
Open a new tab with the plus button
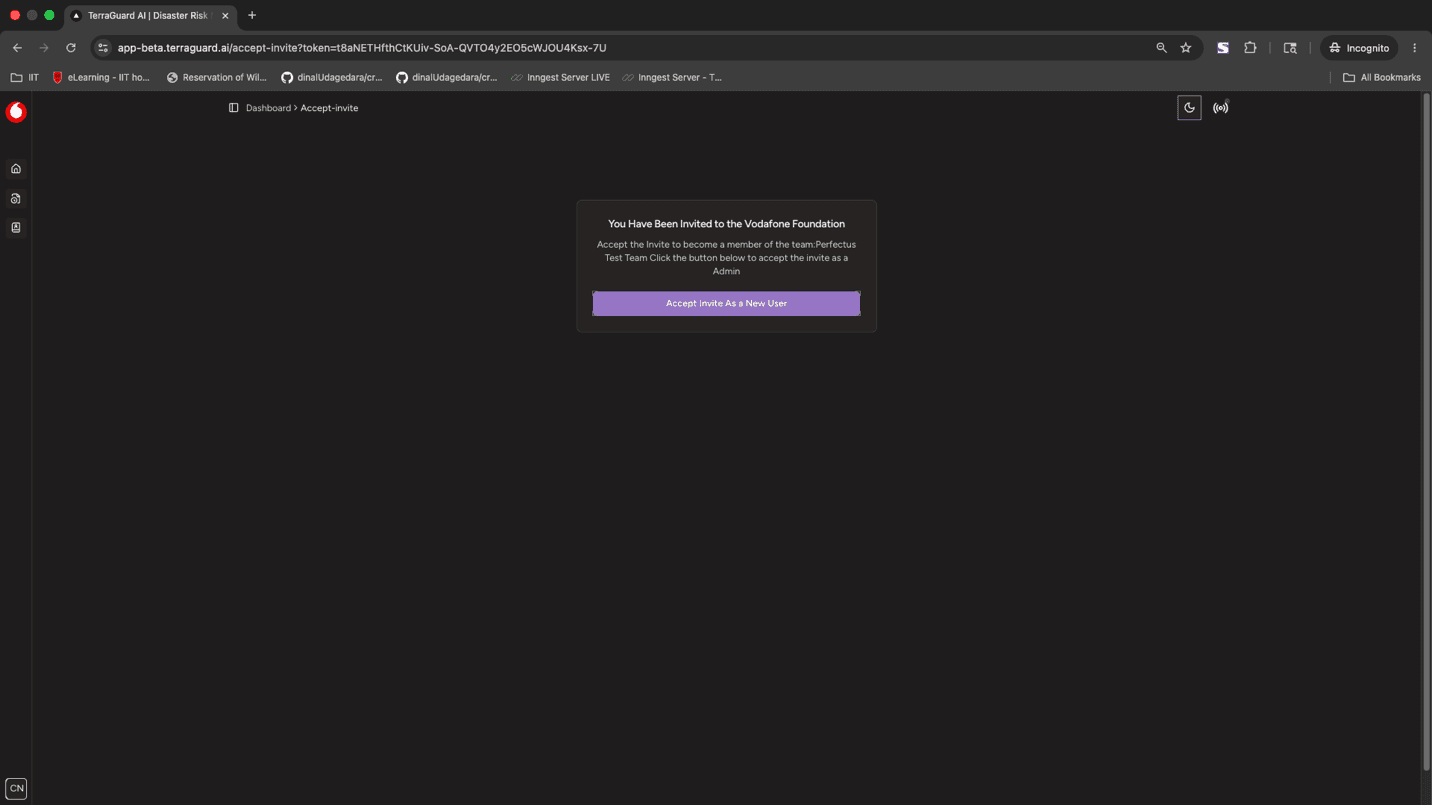tap(252, 15)
